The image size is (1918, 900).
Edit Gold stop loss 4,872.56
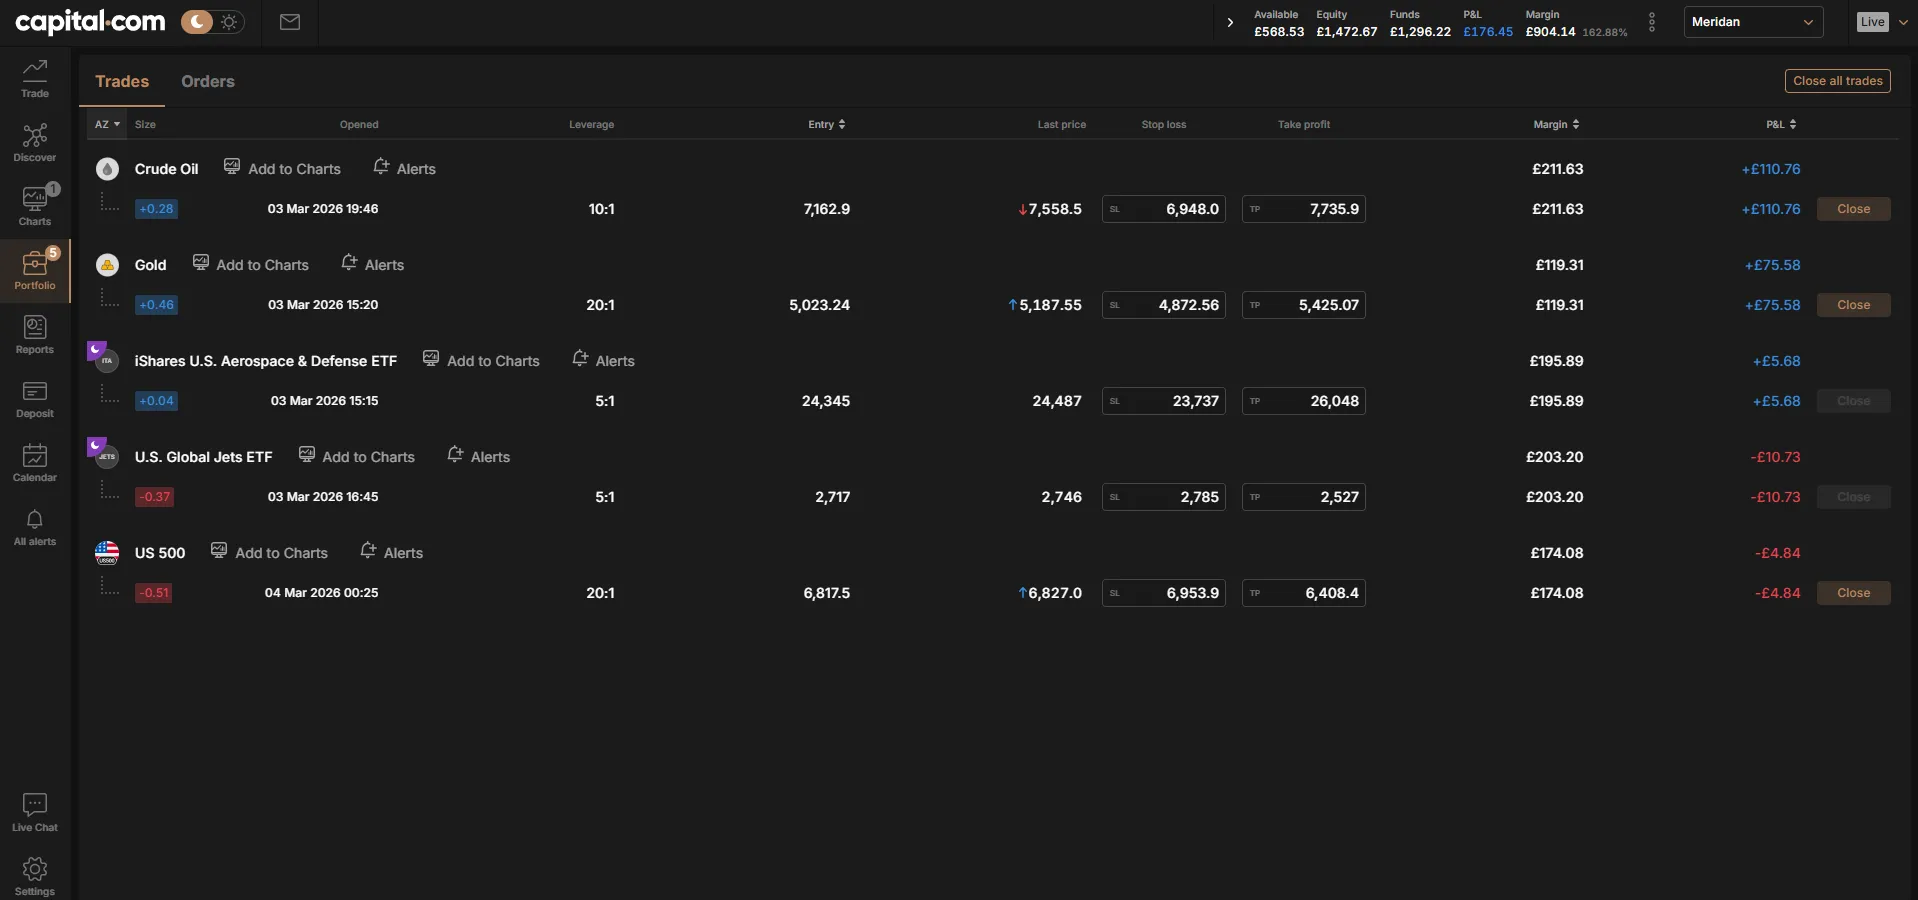tap(1164, 305)
